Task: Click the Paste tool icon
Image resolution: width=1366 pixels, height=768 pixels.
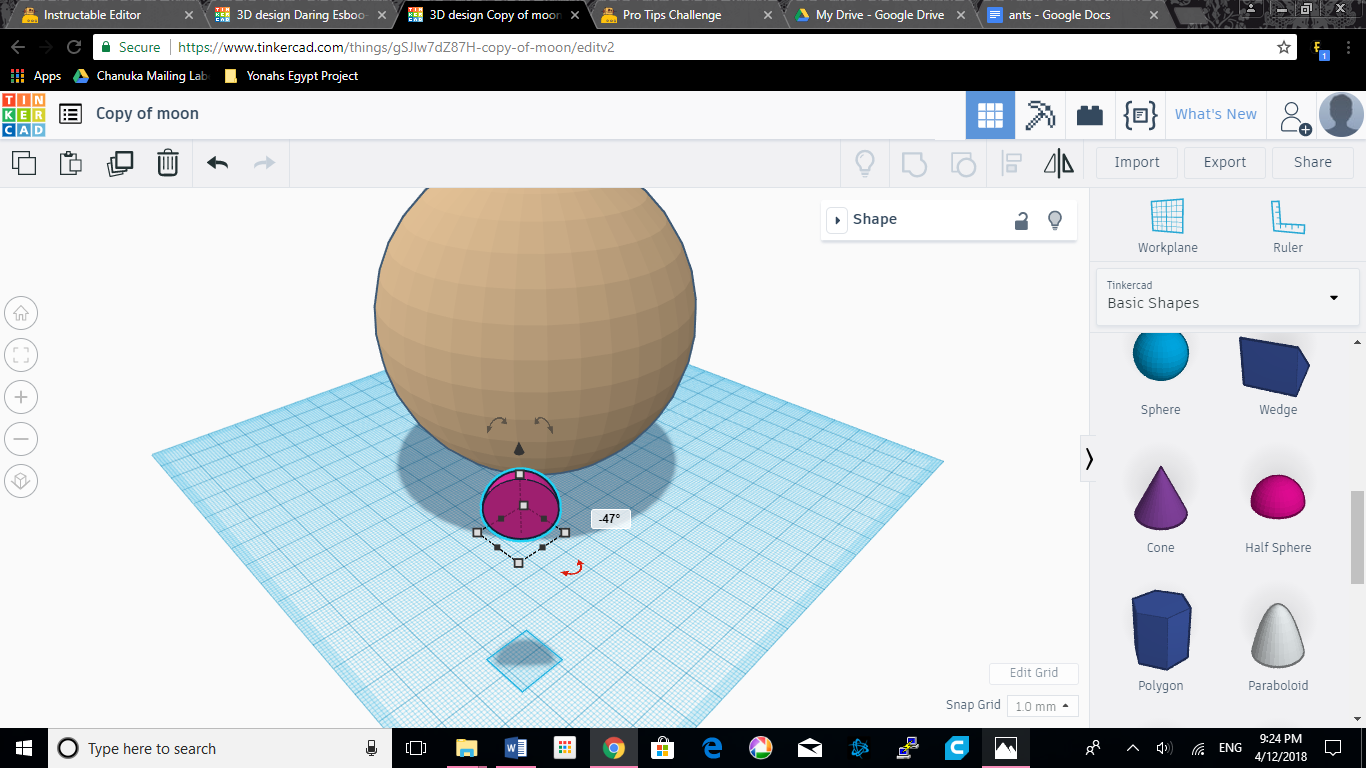Action: pyautogui.click(x=71, y=163)
